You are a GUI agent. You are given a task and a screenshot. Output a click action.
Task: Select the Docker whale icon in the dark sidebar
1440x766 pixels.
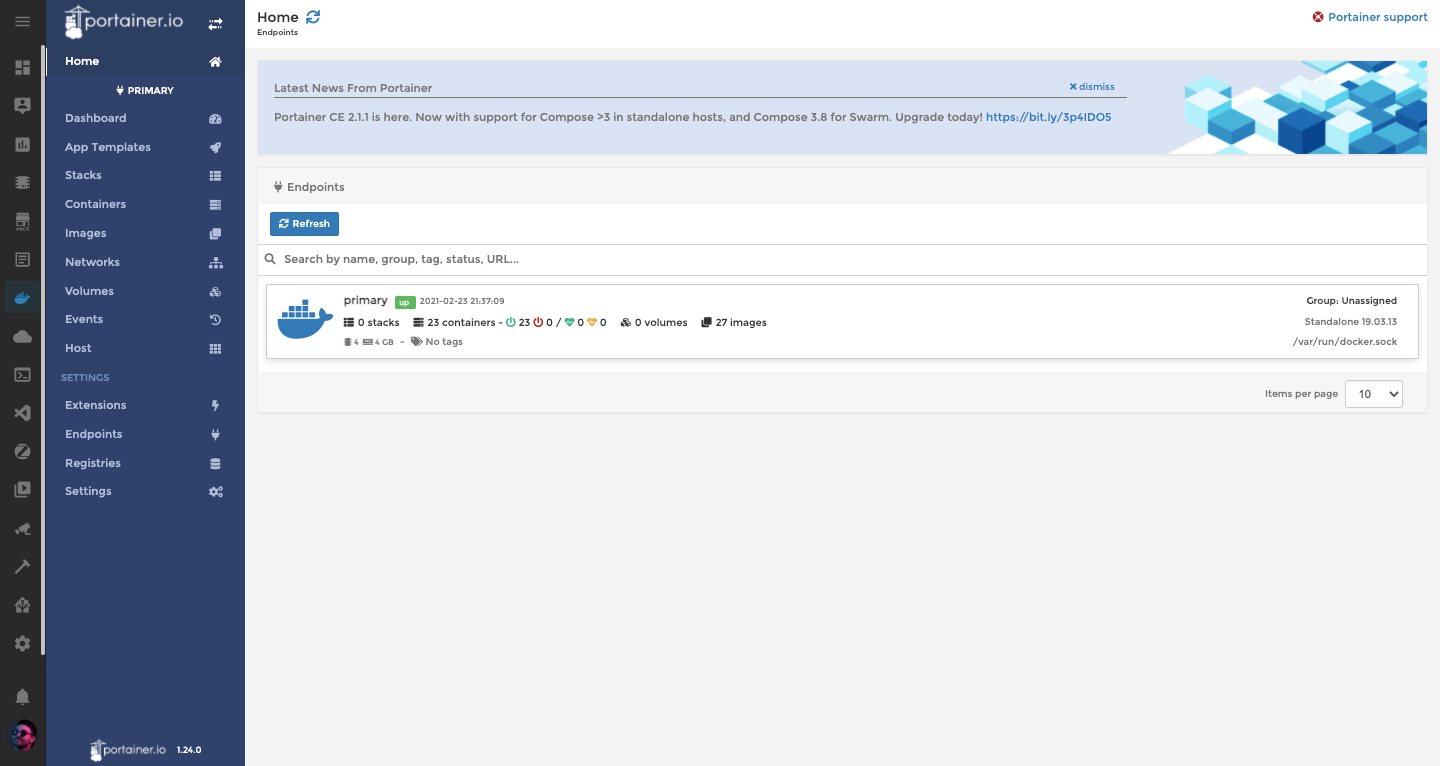click(22, 298)
